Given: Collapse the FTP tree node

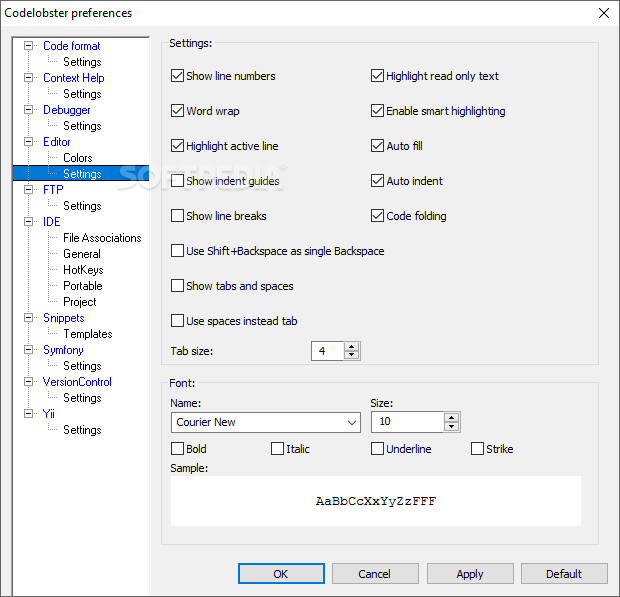Looking at the screenshot, I should (28, 189).
